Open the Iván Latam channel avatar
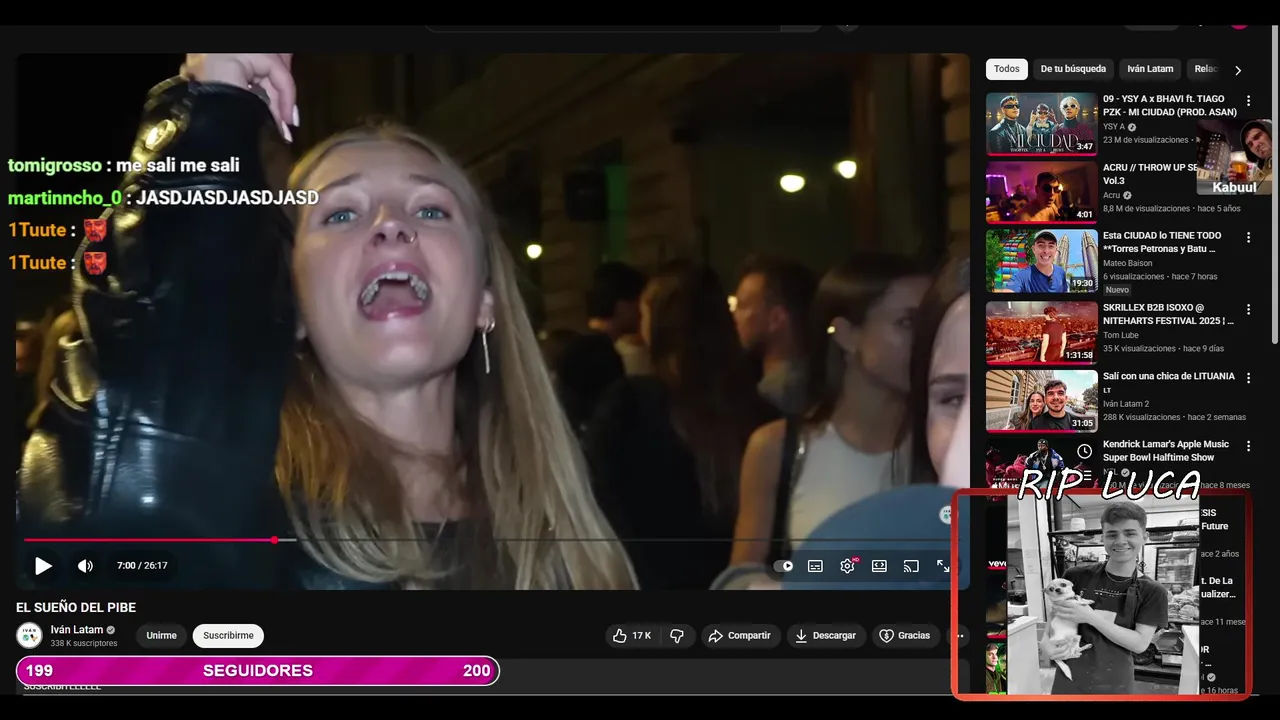This screenshot has height=720, width=1280. click(x=30, y=636)
